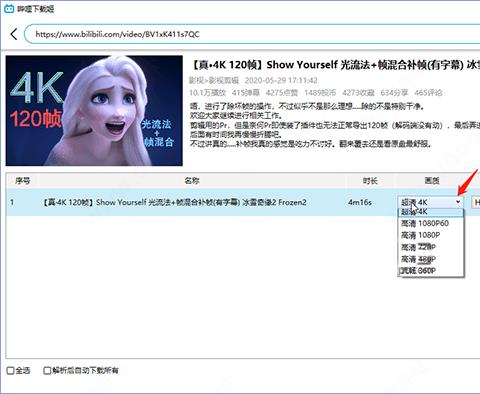Open the 影视>影视剪辑 category link
This screenshot has width=480, height=394.
[214, 80]
